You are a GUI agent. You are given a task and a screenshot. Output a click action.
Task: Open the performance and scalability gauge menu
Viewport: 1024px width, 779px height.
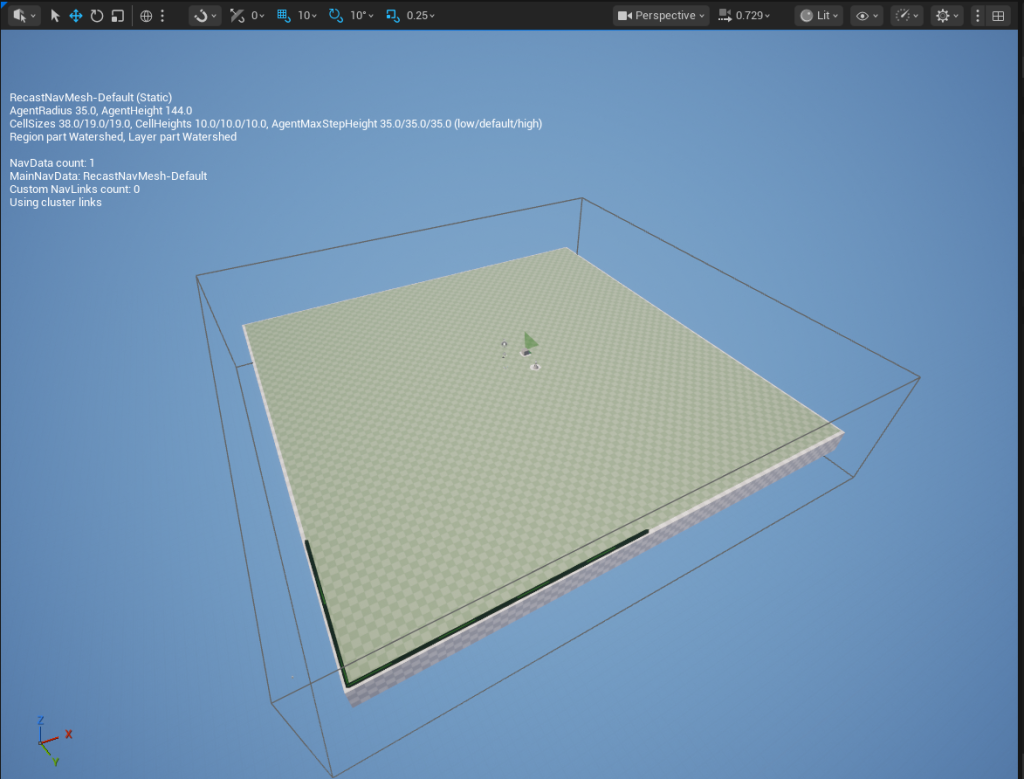pyautogui.click(x=906, y=16)
